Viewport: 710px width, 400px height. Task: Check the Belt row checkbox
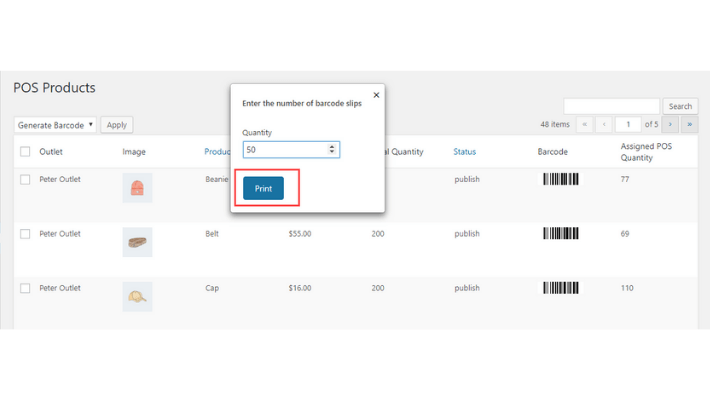pyautogui.click(x=25, y=234)
